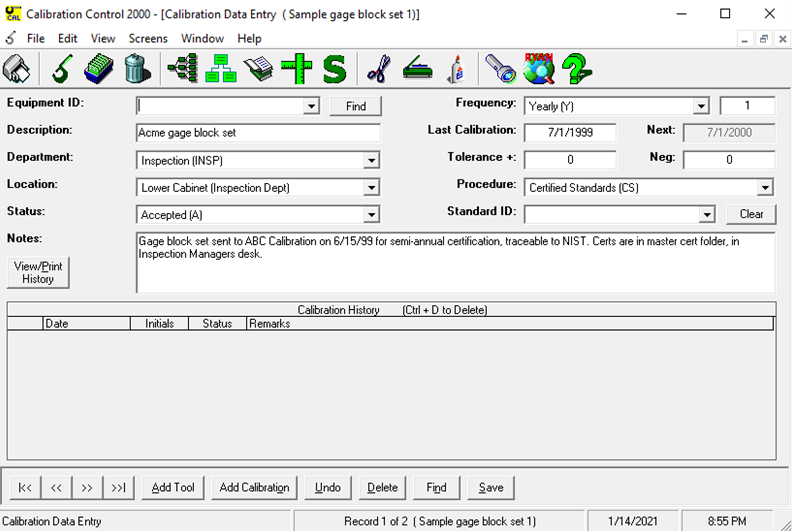Restore the inner document window

pyautogui.click(x=763, y=39)
